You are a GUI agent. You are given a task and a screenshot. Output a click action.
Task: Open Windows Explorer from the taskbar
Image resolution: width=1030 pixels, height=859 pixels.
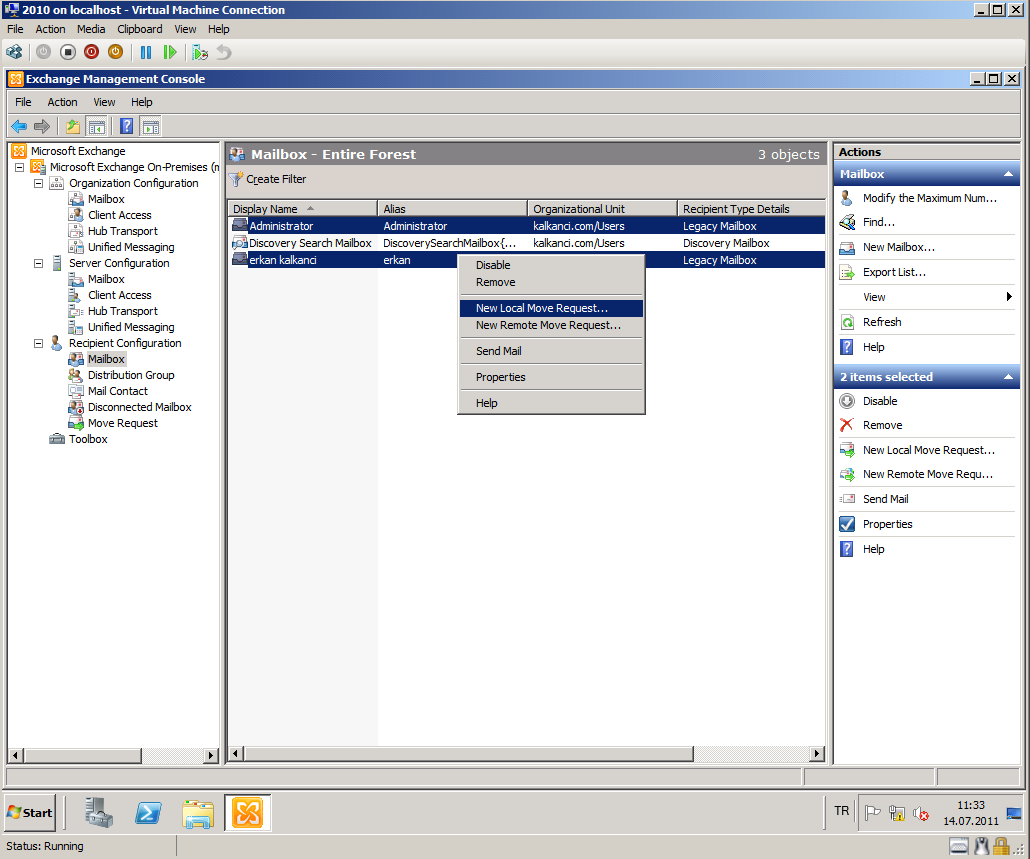(198, 813)
